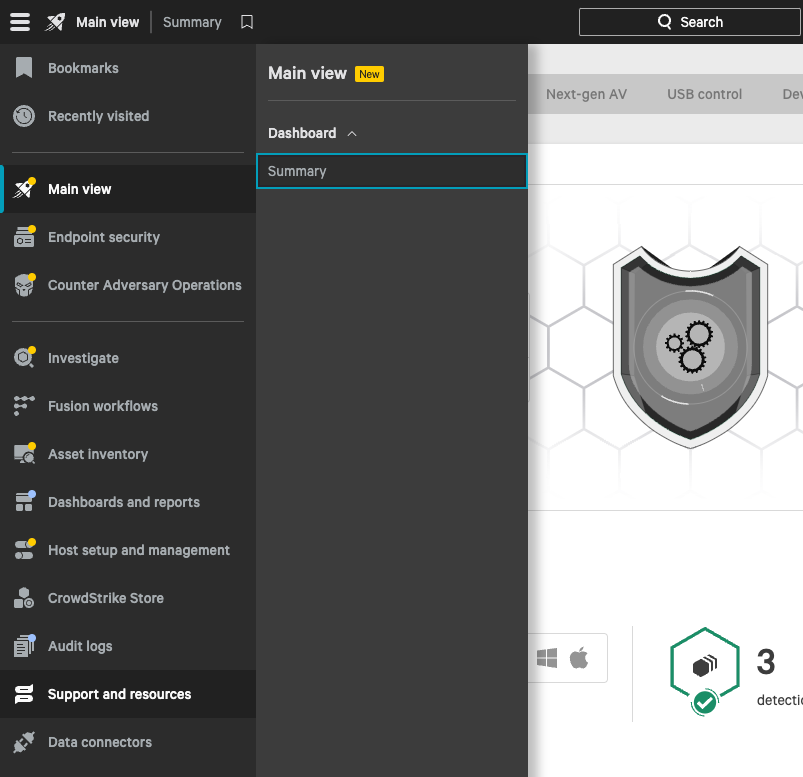Open the CrowdStrike Store
Image resolution: width=803 pixels, height=777 pixels.
pyautogui.click(x=105, y=598)
